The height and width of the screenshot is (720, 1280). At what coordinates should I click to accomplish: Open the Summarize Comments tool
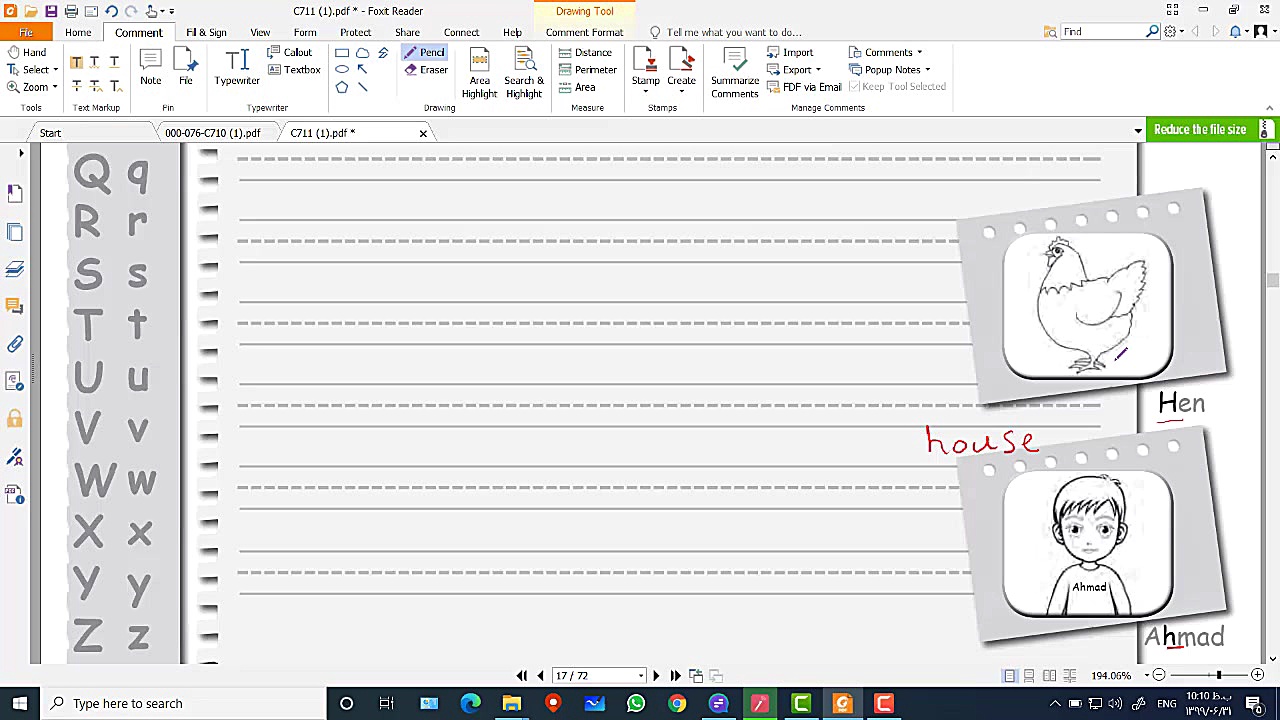point(734,74)
